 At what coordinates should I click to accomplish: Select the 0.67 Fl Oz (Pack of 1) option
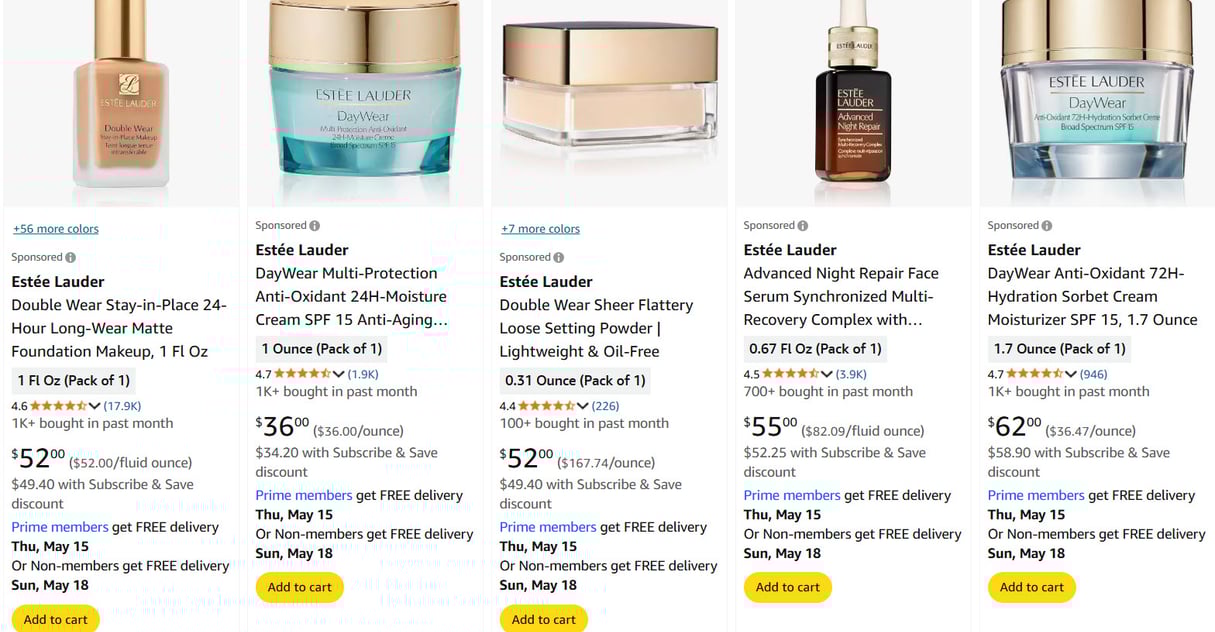point(815,348)
